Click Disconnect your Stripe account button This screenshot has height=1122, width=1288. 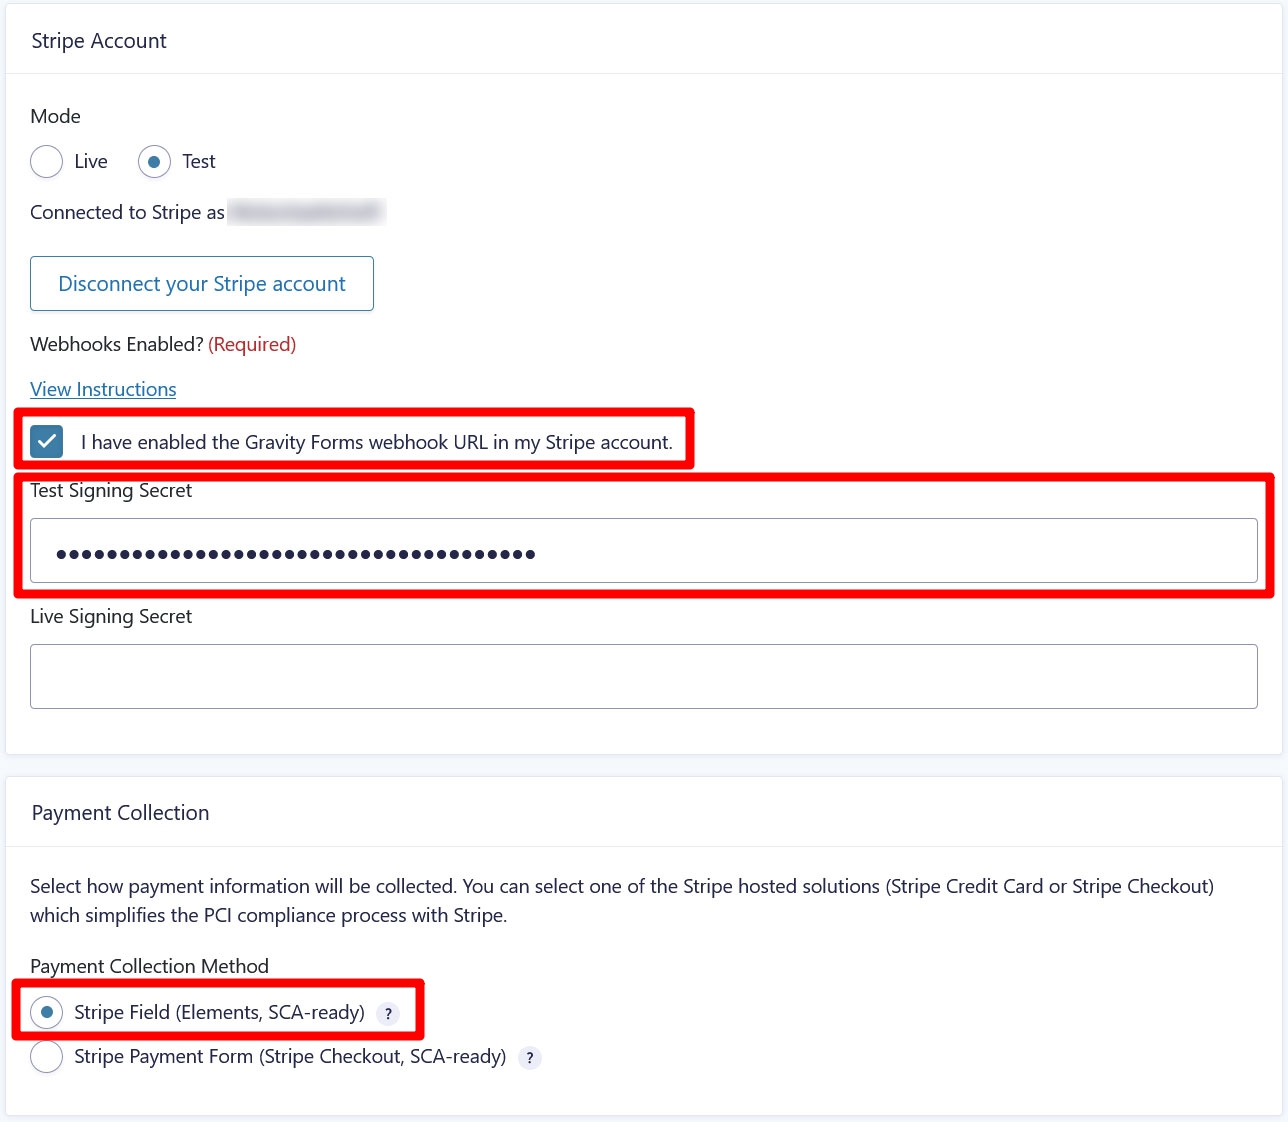pyautogui.click(x=202, y=284)
